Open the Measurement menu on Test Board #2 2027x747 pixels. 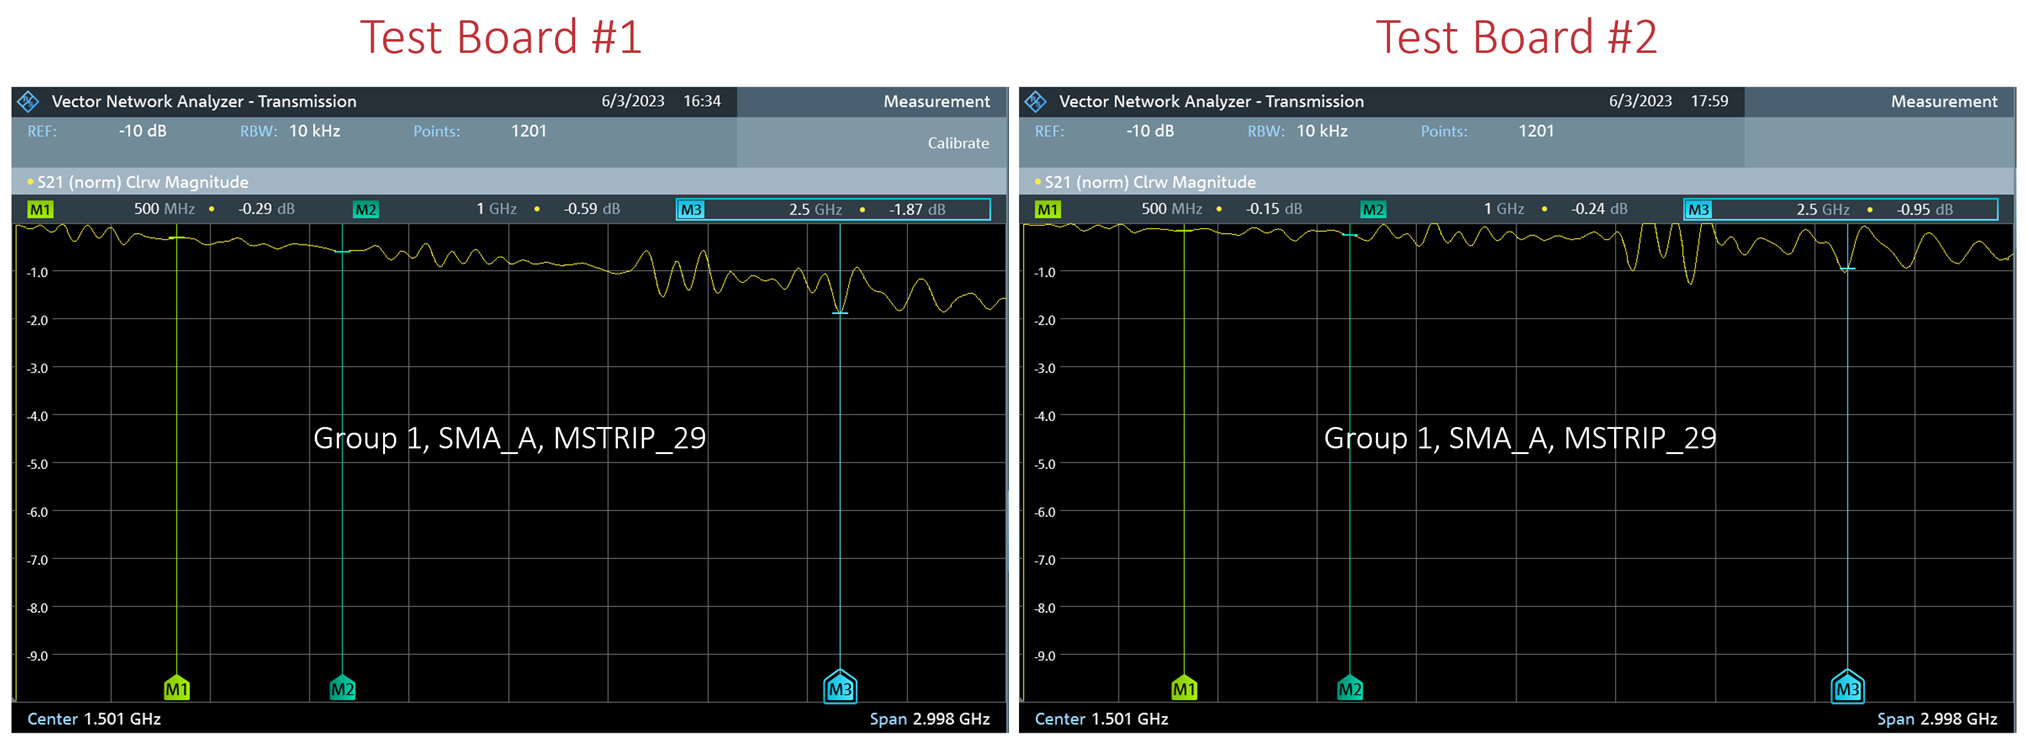(x=1944, y=101)
